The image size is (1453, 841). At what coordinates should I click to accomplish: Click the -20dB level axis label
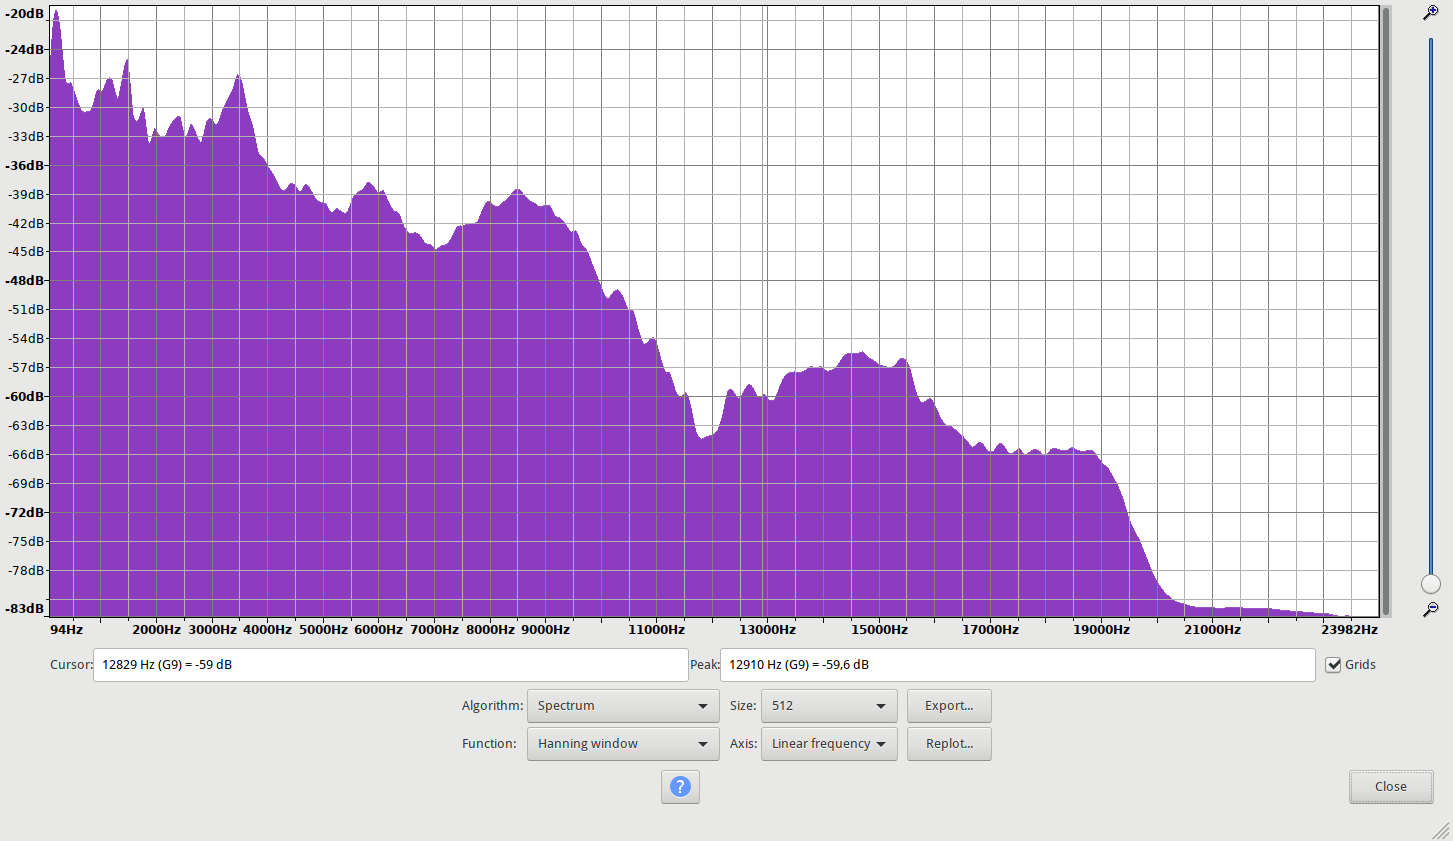point(25,14)
